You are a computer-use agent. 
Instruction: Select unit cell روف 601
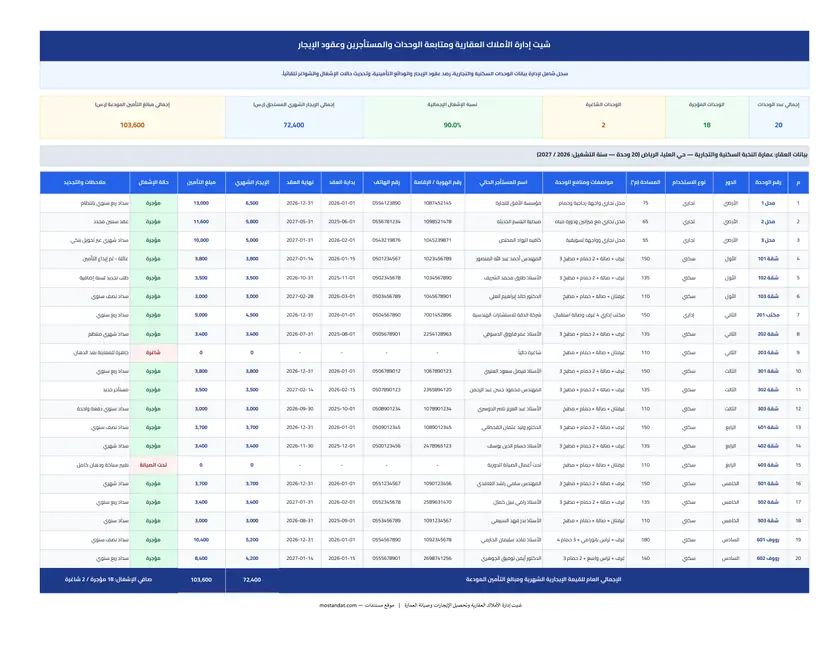[768, 540]
